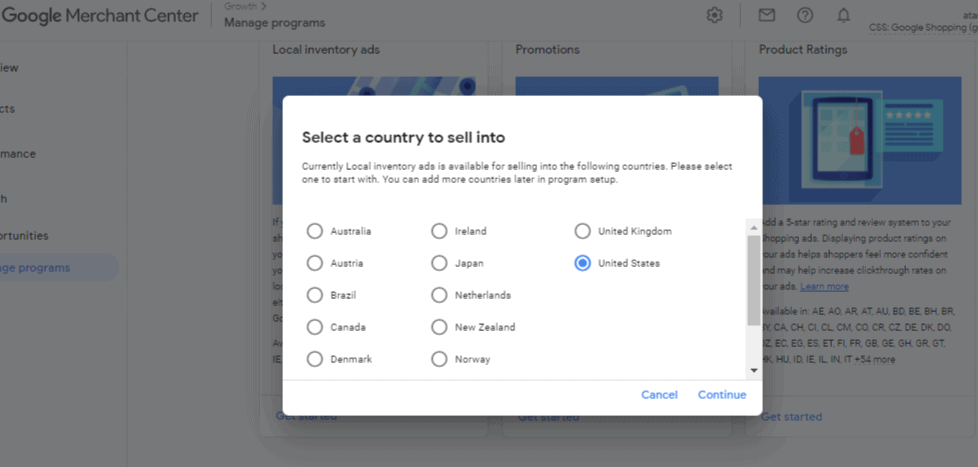Screen dimensions: 978x467
Task: Select the Netherlands radio option
Action: coord(440,295)
